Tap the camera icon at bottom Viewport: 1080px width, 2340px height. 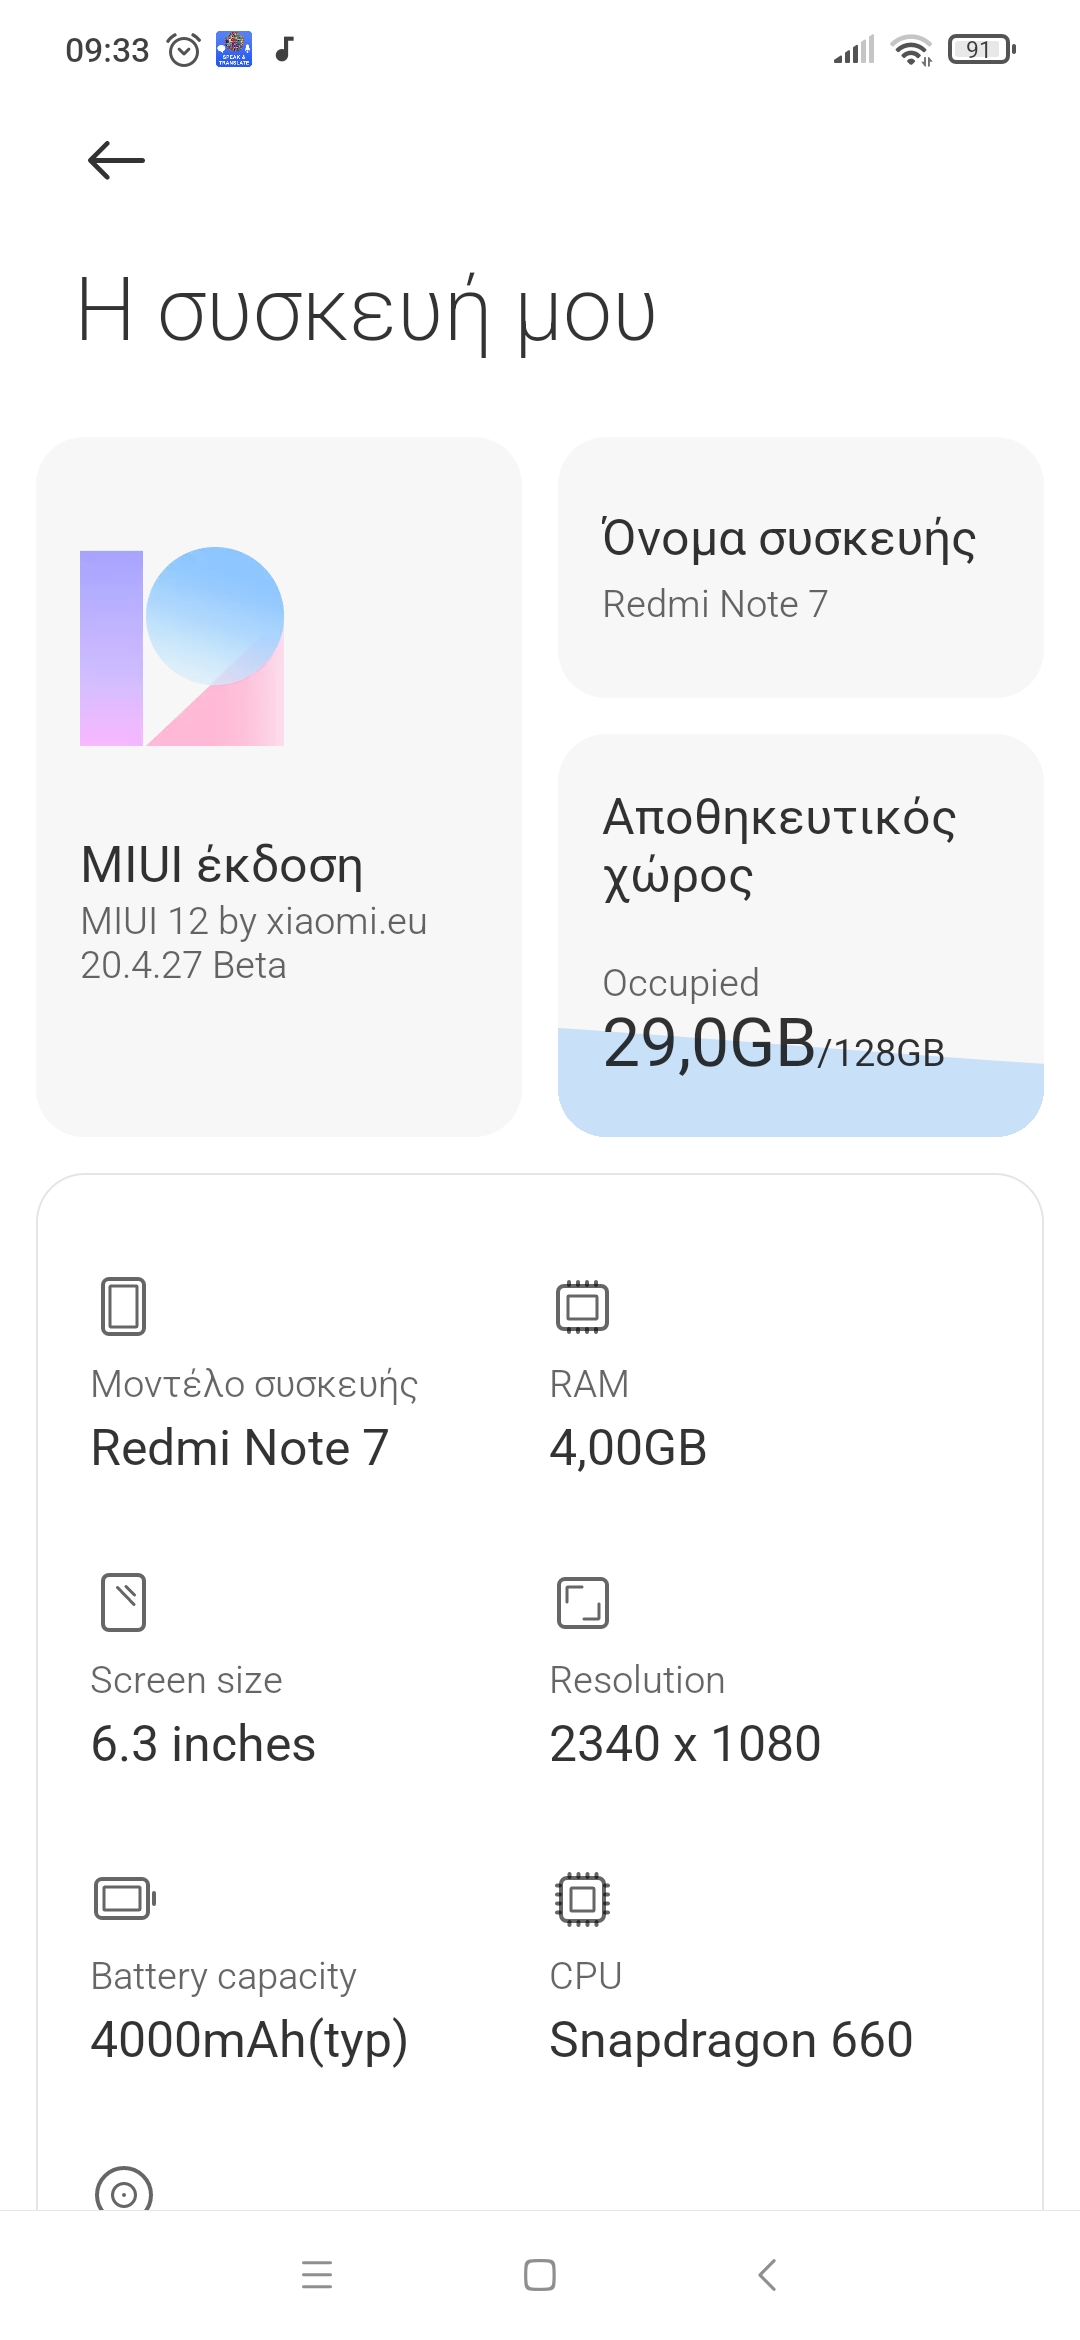click(124, 2190)
